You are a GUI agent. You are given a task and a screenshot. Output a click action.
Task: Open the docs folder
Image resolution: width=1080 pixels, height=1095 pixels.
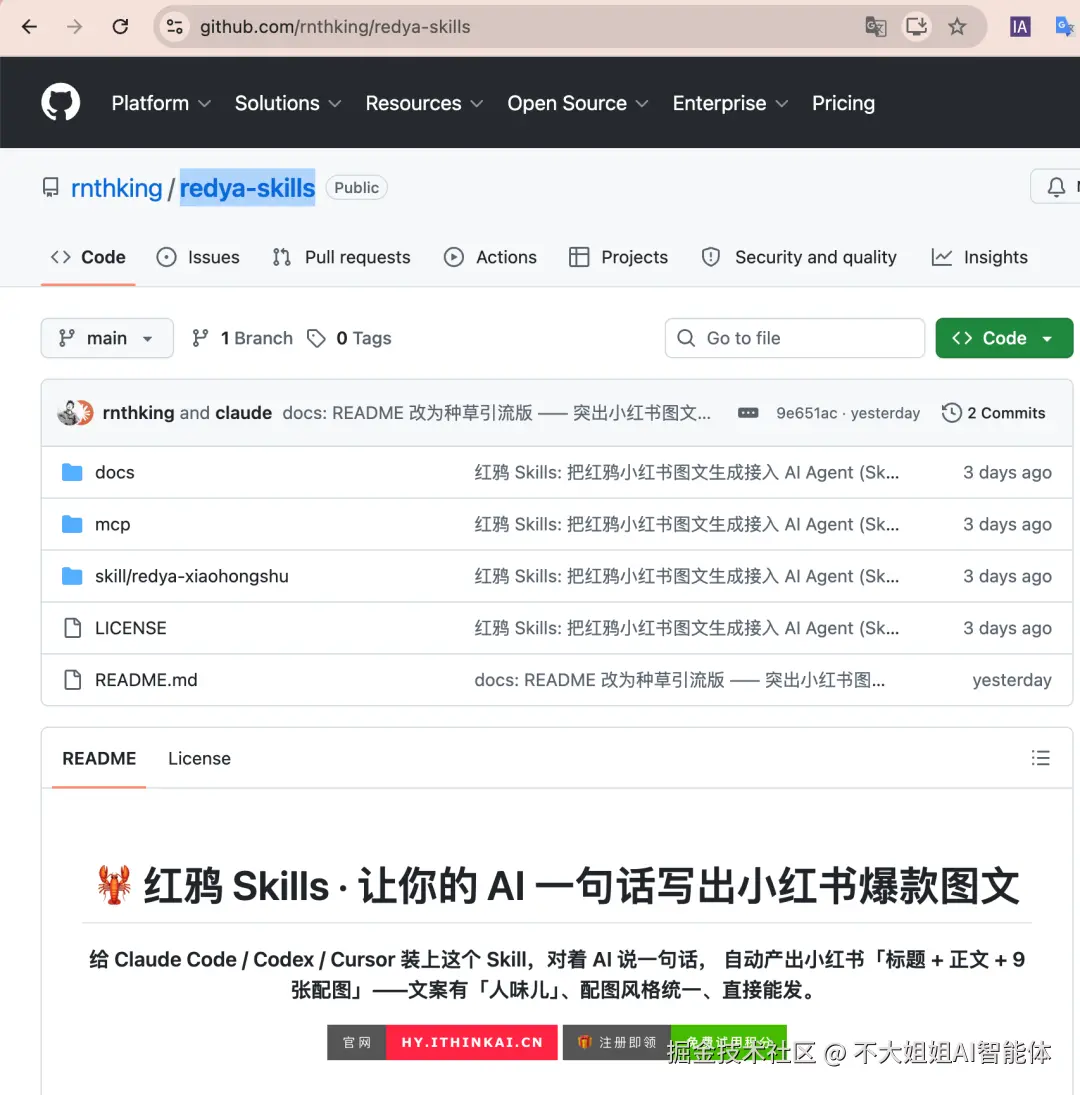[x=114, y=473]
